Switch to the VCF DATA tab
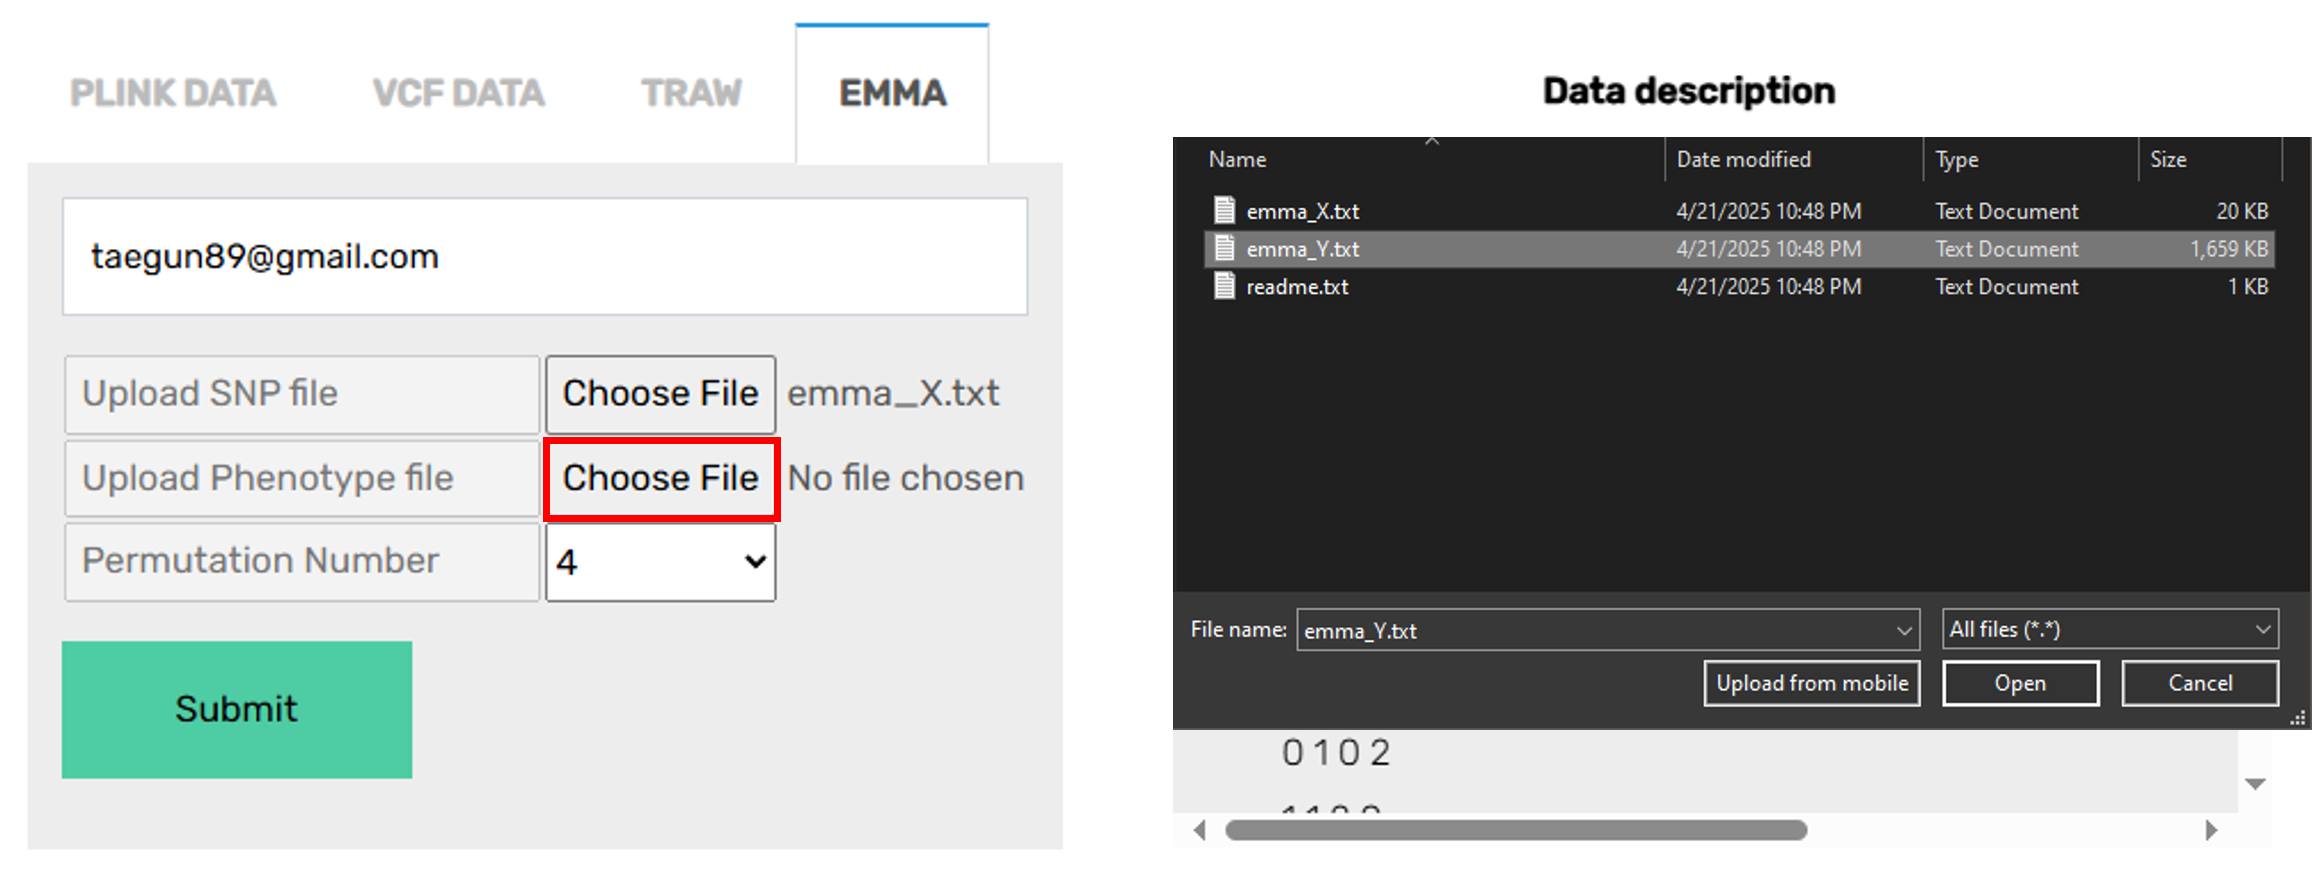 point(458,94)
